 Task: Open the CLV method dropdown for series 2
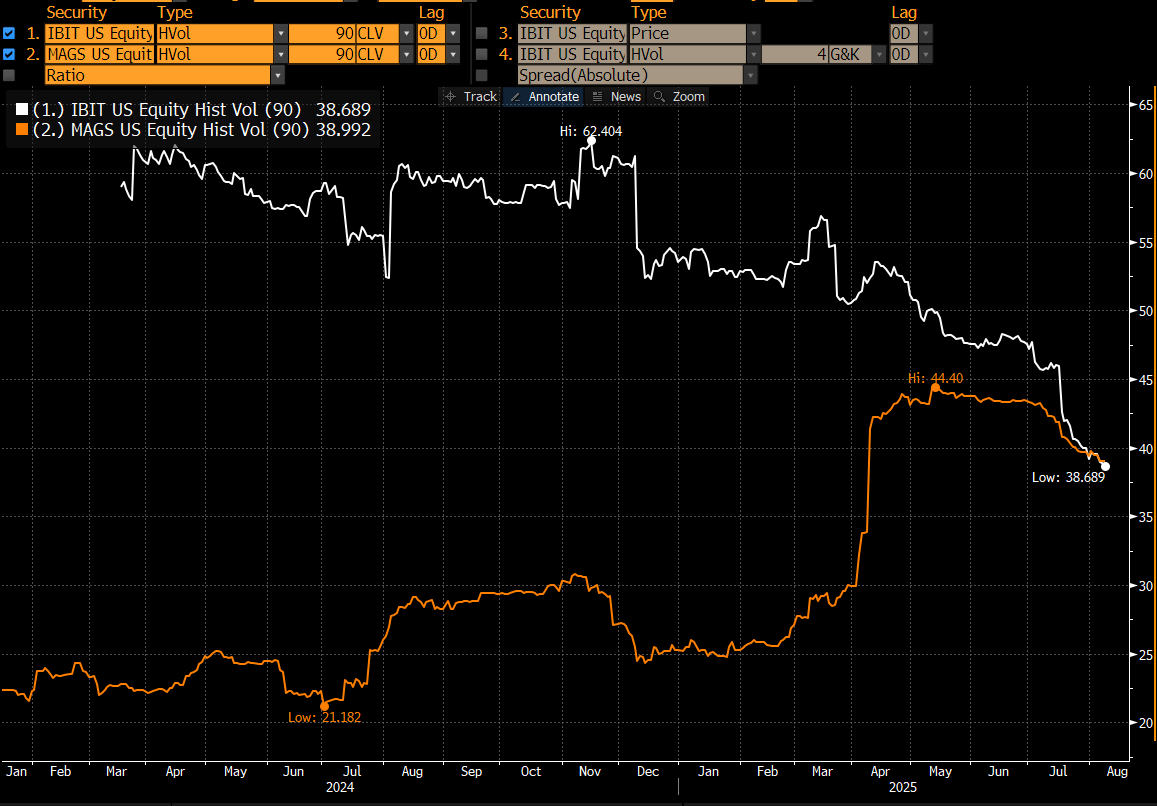click(x=407, y=54)
